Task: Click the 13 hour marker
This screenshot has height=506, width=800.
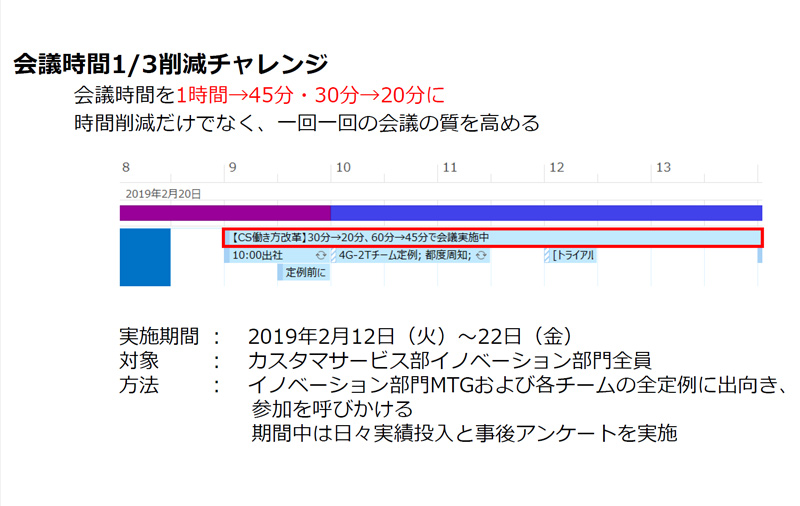Action: [x=663, y=167]
